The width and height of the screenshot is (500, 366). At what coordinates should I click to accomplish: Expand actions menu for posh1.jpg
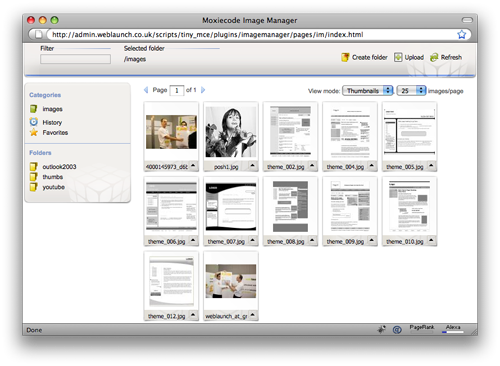(252, 166)
